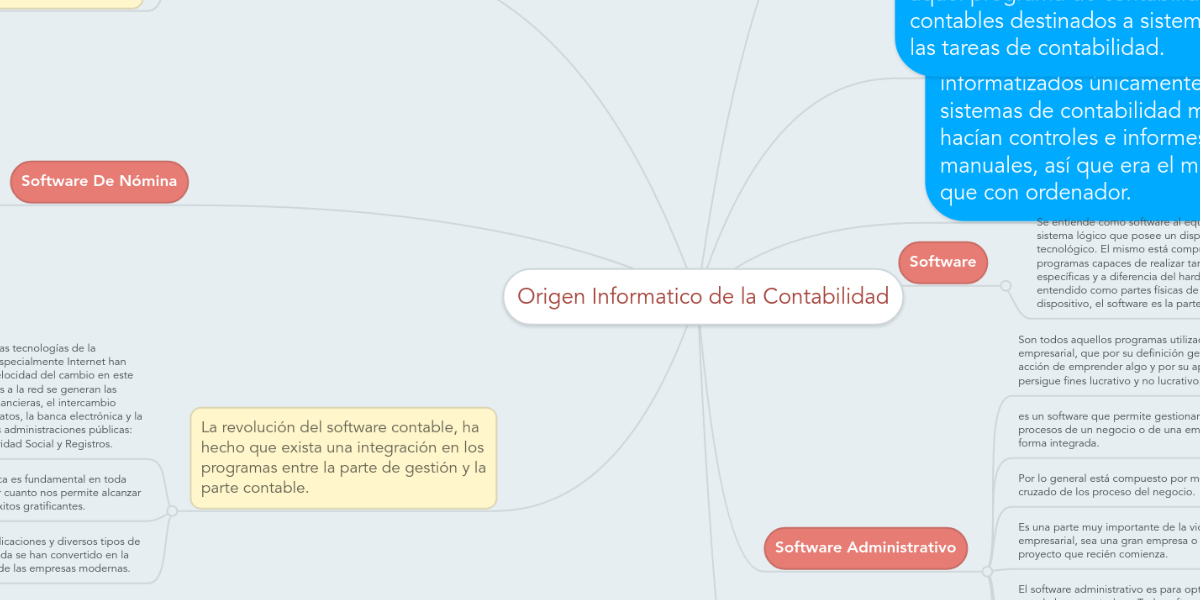Collapse the branch circle beside Software node
1200x600 pixels.
(x=1005, y=285)
